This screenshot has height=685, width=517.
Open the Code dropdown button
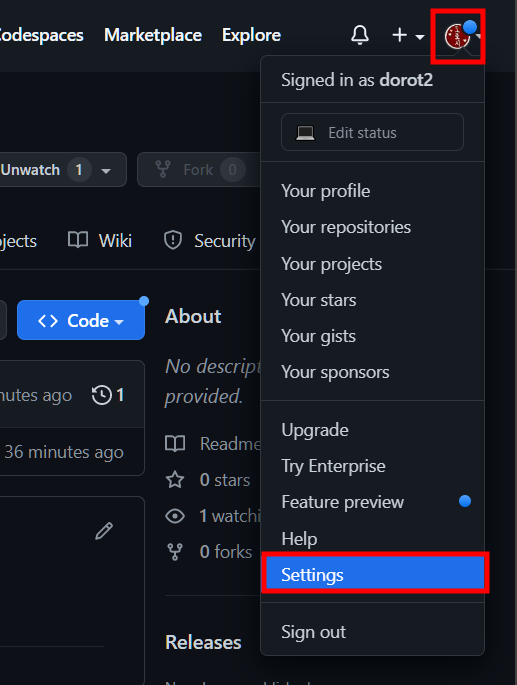(x=81, y=320)
